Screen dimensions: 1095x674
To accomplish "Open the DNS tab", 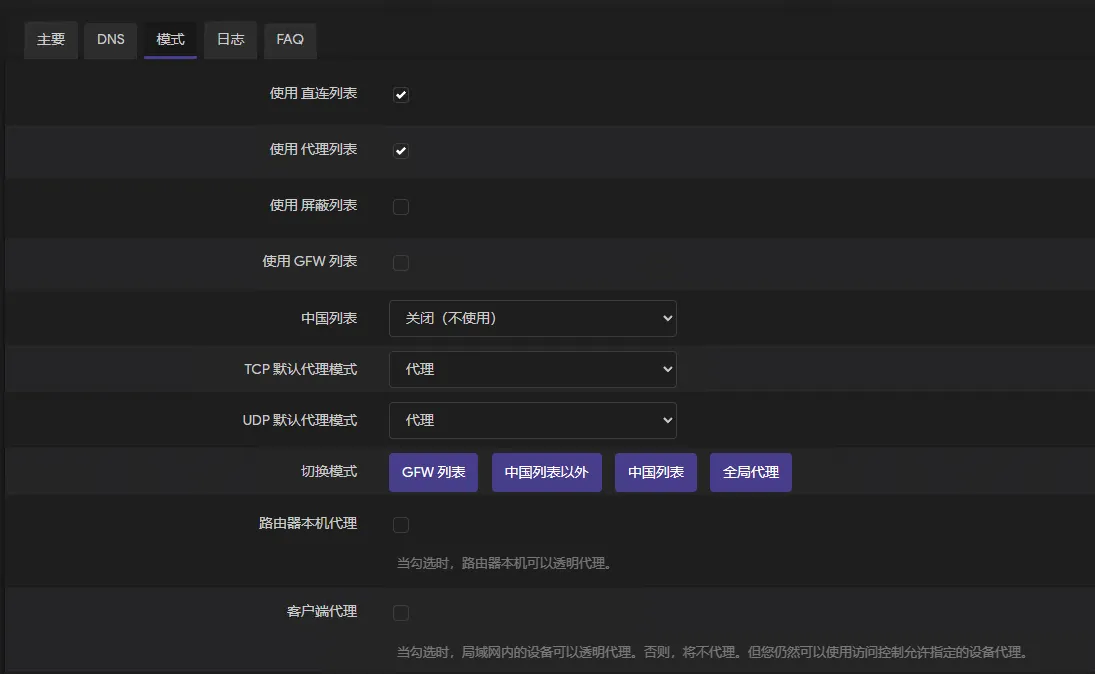I will pos(110,40).
